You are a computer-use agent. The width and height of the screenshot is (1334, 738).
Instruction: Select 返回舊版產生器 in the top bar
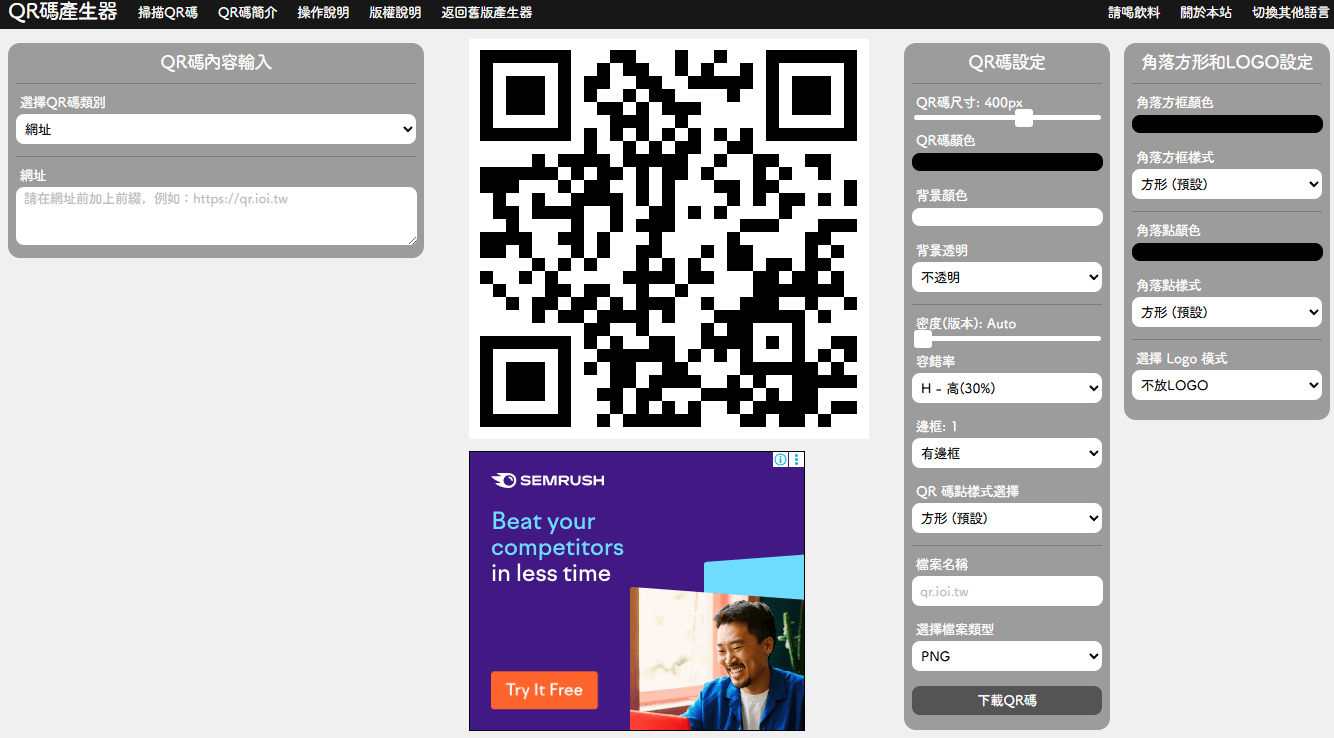click(x=487, y=13)
